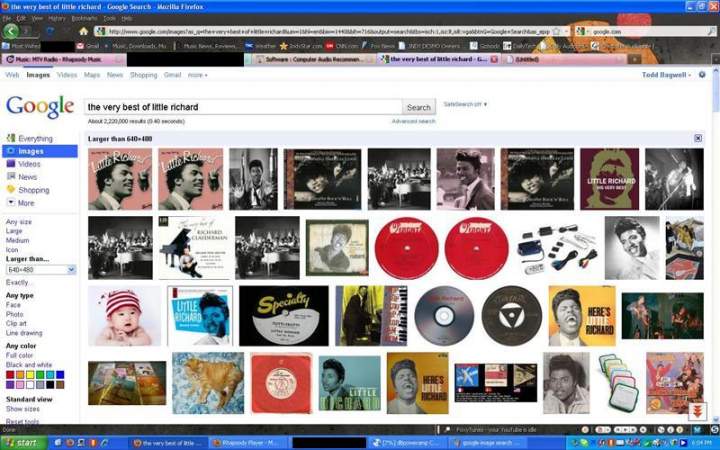This screenshot has width=720, height=450.
Task: Pick the black color swatch
Action: [x=50, y=384]
